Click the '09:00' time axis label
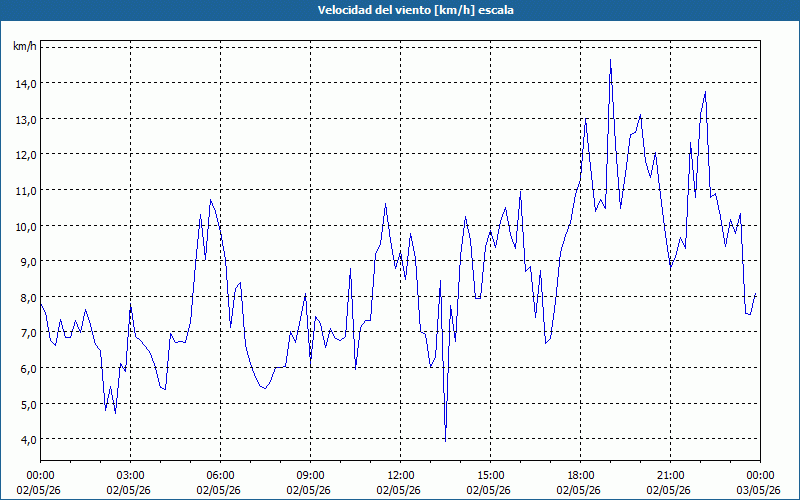The width and height of the screenshot is (800, 500). 310,476
